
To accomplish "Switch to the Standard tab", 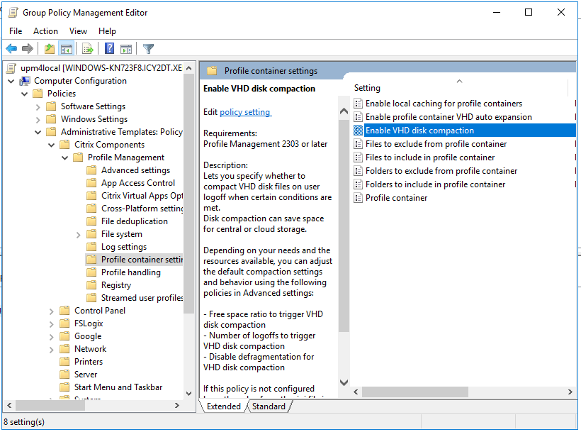I will coord(269,406).
